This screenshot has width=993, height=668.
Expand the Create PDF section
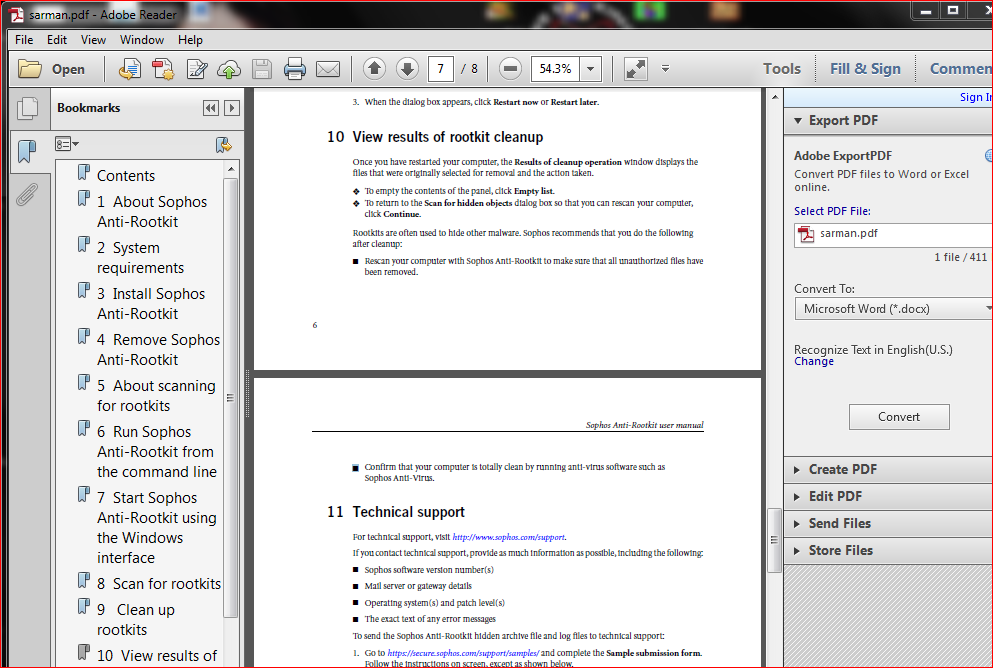point(797,470)
